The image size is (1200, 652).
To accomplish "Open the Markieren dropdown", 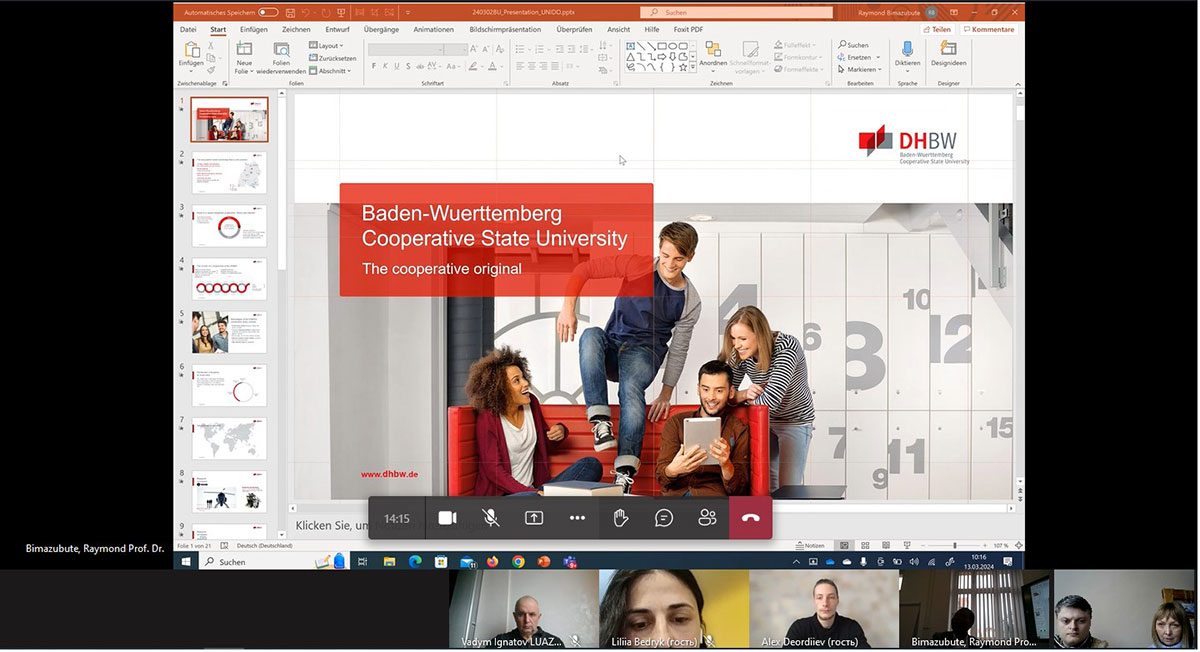I will [860, 70].
